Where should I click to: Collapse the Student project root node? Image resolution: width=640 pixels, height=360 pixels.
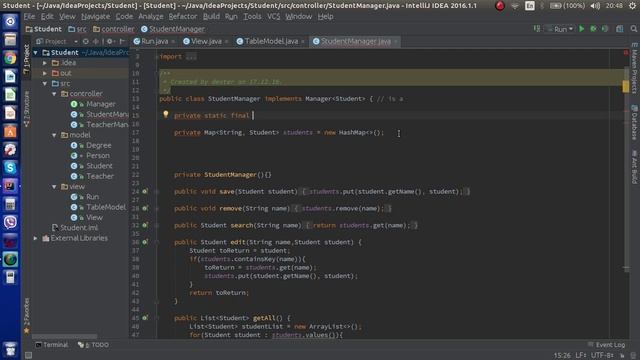point(36,53)
